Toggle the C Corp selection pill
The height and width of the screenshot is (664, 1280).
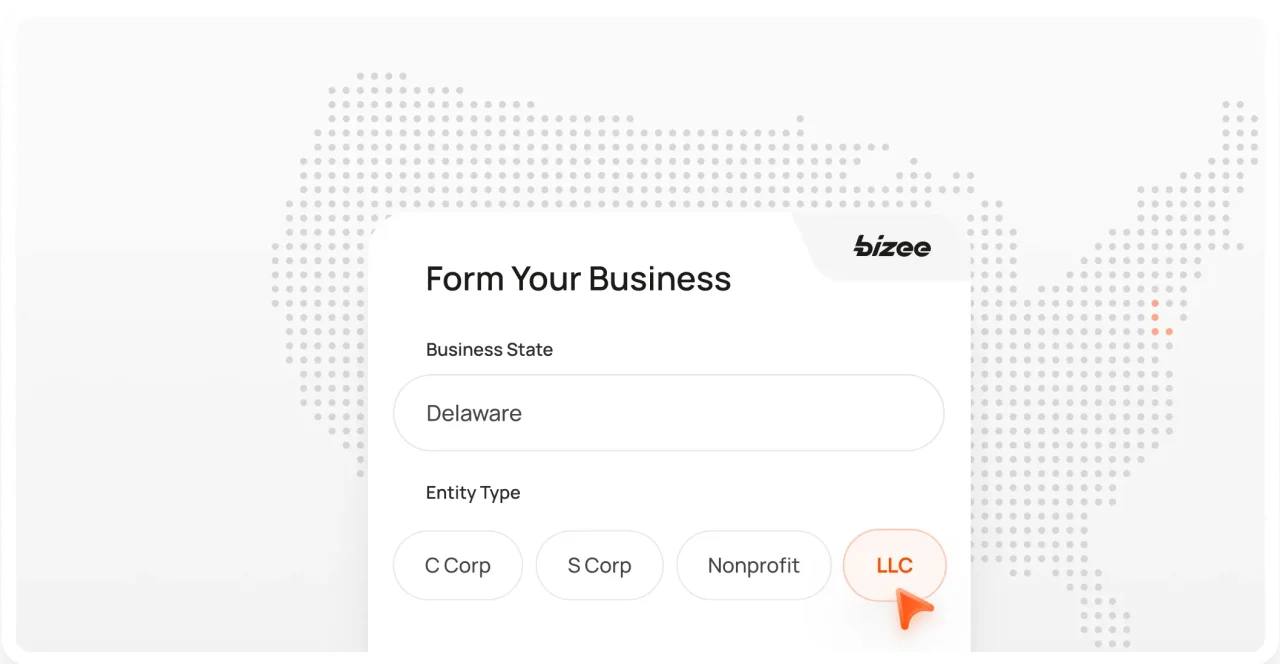click(457, 565)
